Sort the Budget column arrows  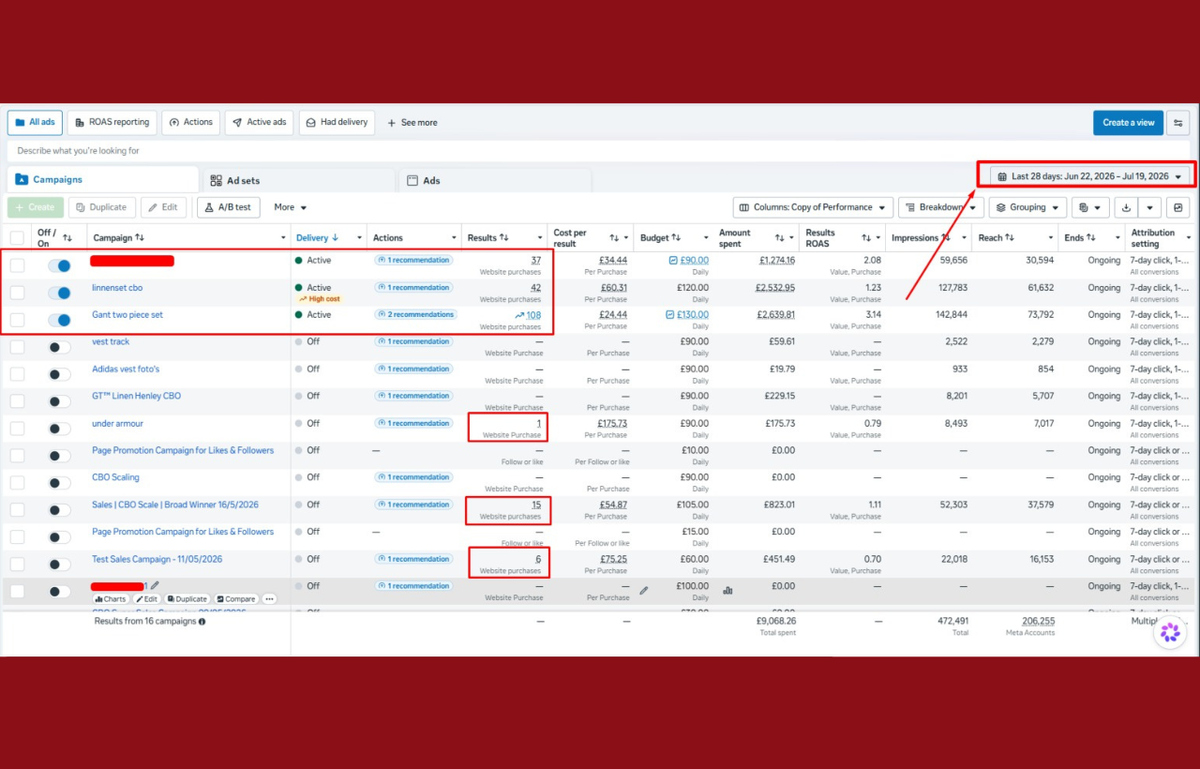(677, 238)
